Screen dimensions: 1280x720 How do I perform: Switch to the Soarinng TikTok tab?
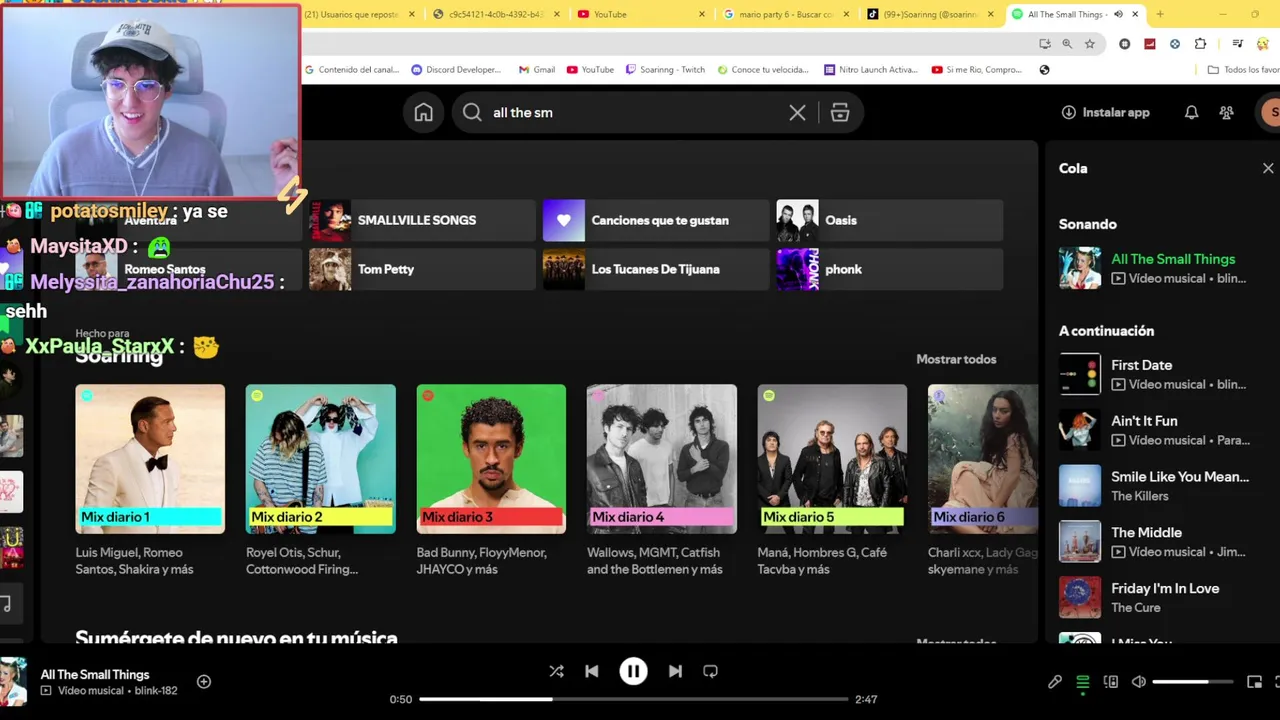tap(931, 14)
